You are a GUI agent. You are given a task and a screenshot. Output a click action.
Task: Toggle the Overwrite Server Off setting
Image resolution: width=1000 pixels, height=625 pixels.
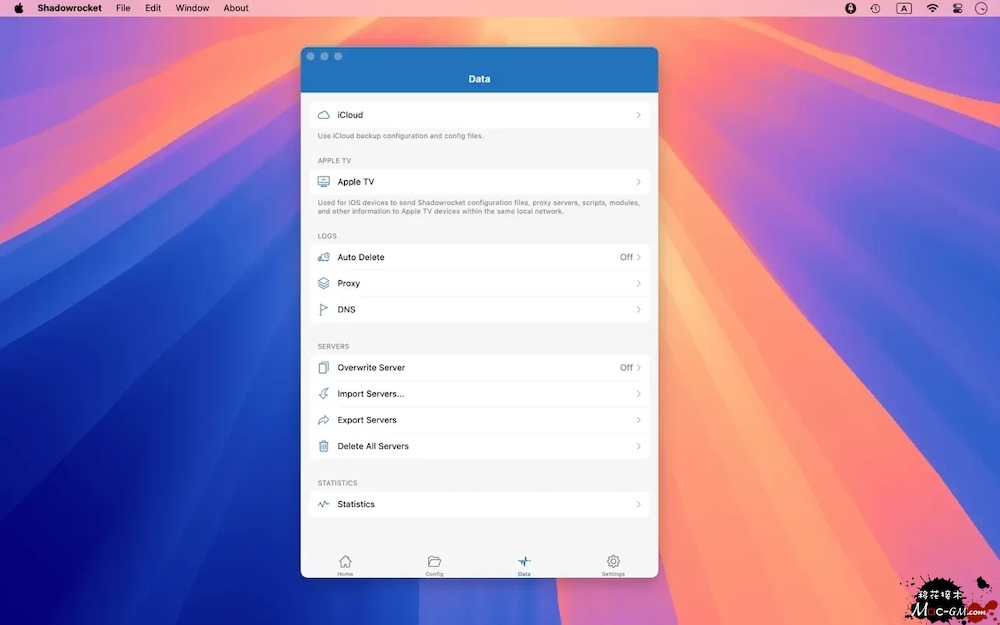627,367
